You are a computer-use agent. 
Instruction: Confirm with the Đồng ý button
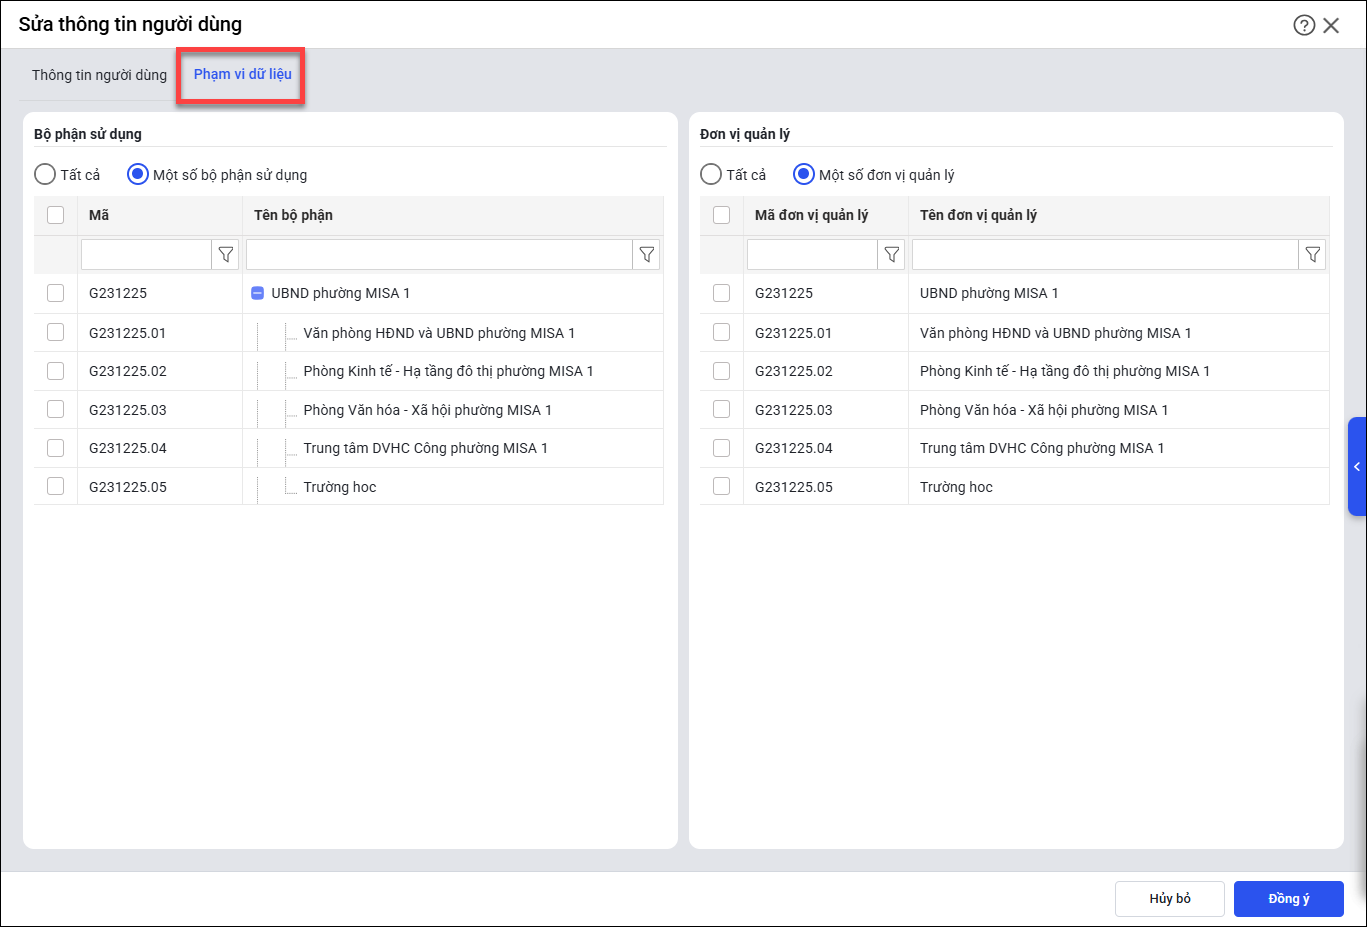click(x=1288, y=899)
